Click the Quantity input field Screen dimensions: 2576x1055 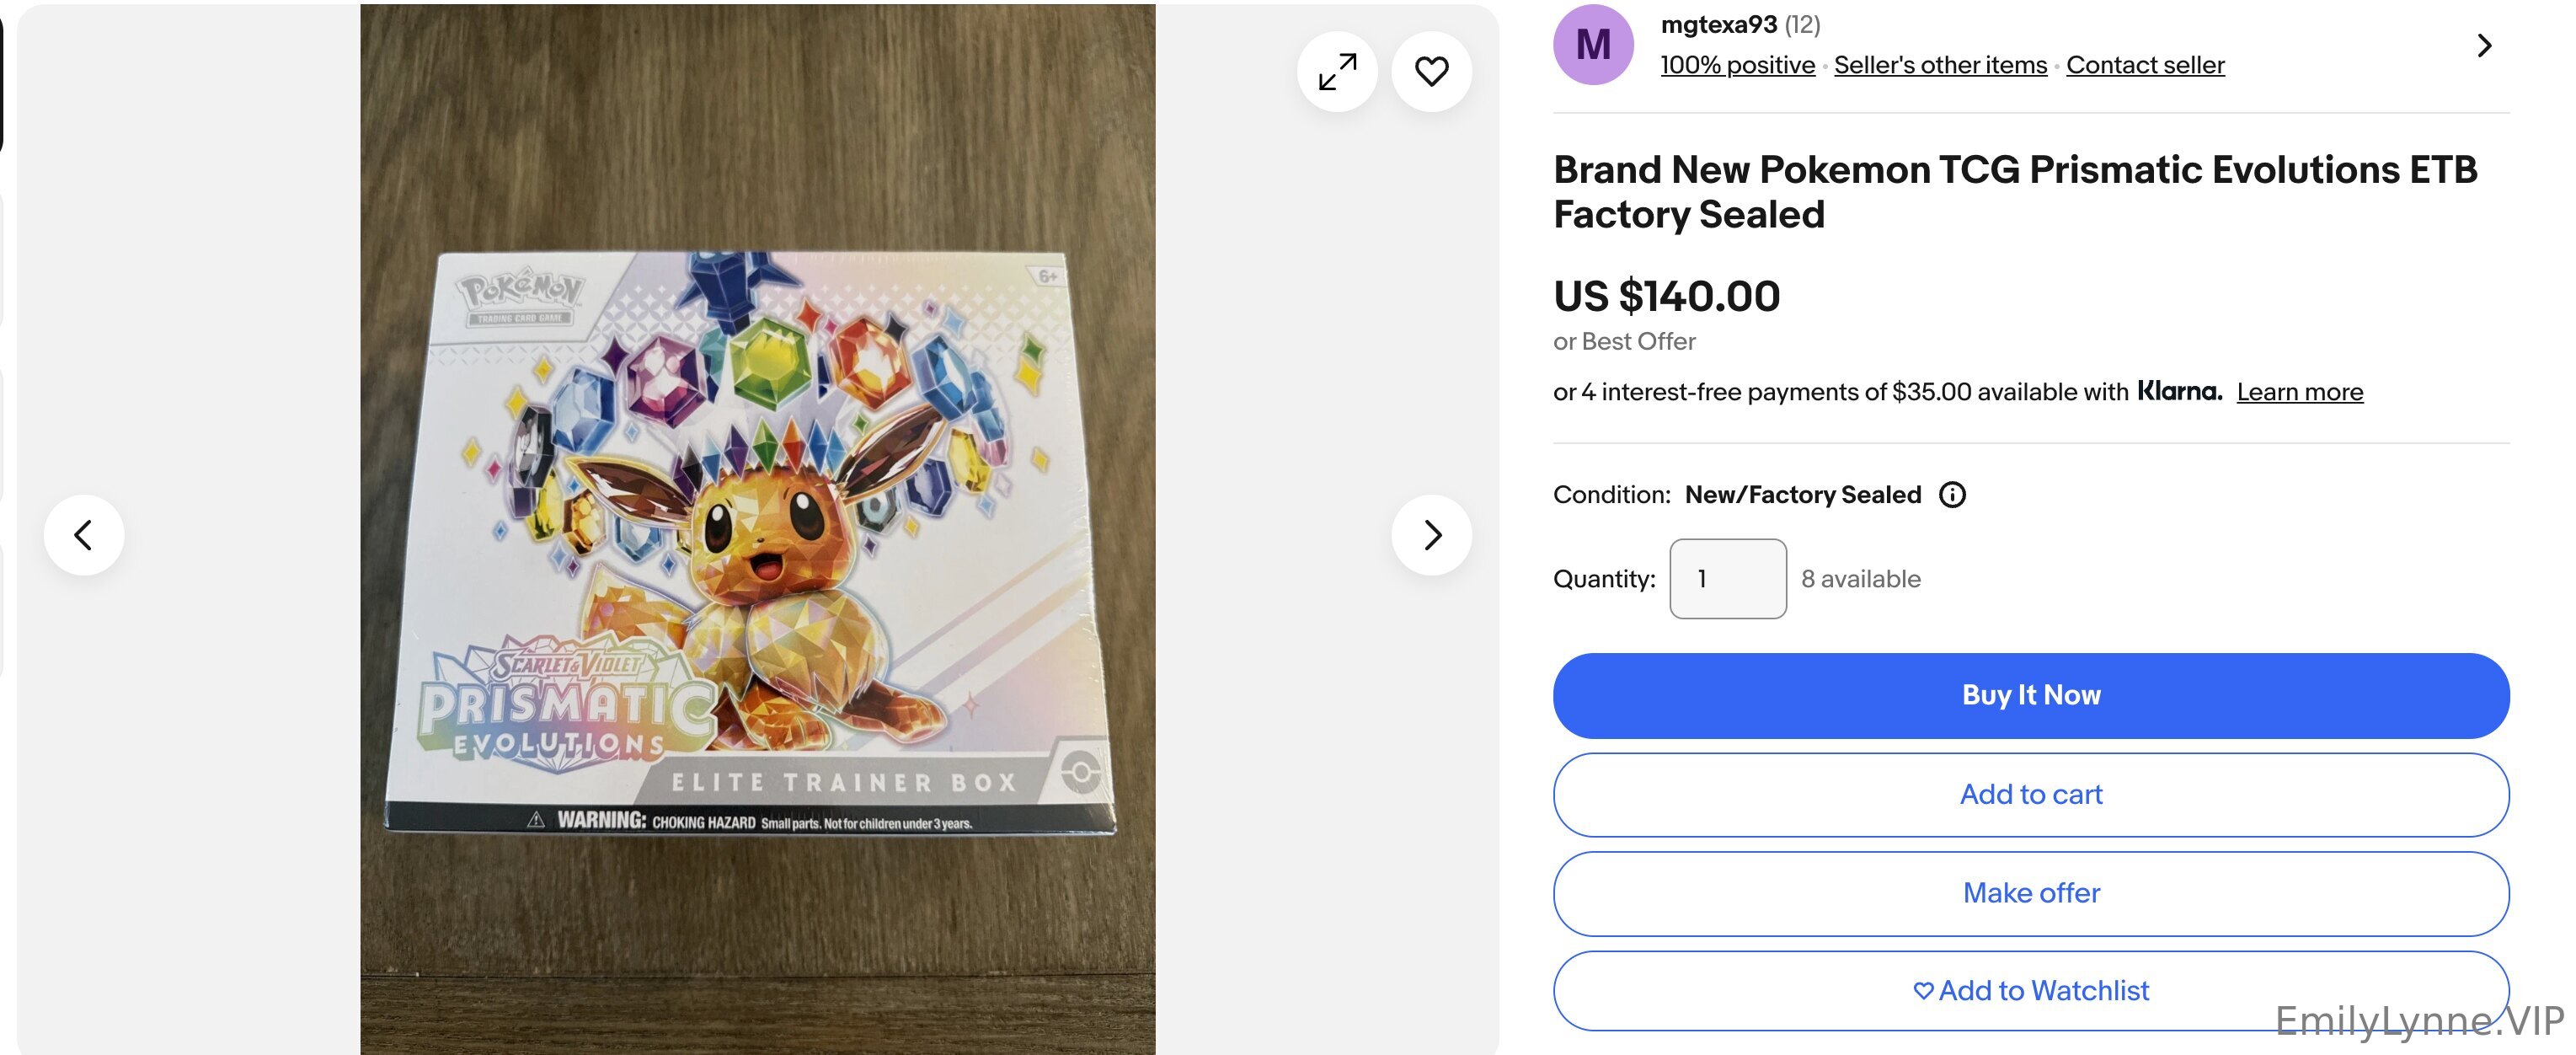pyautogui.click(x=1727, y=579)
